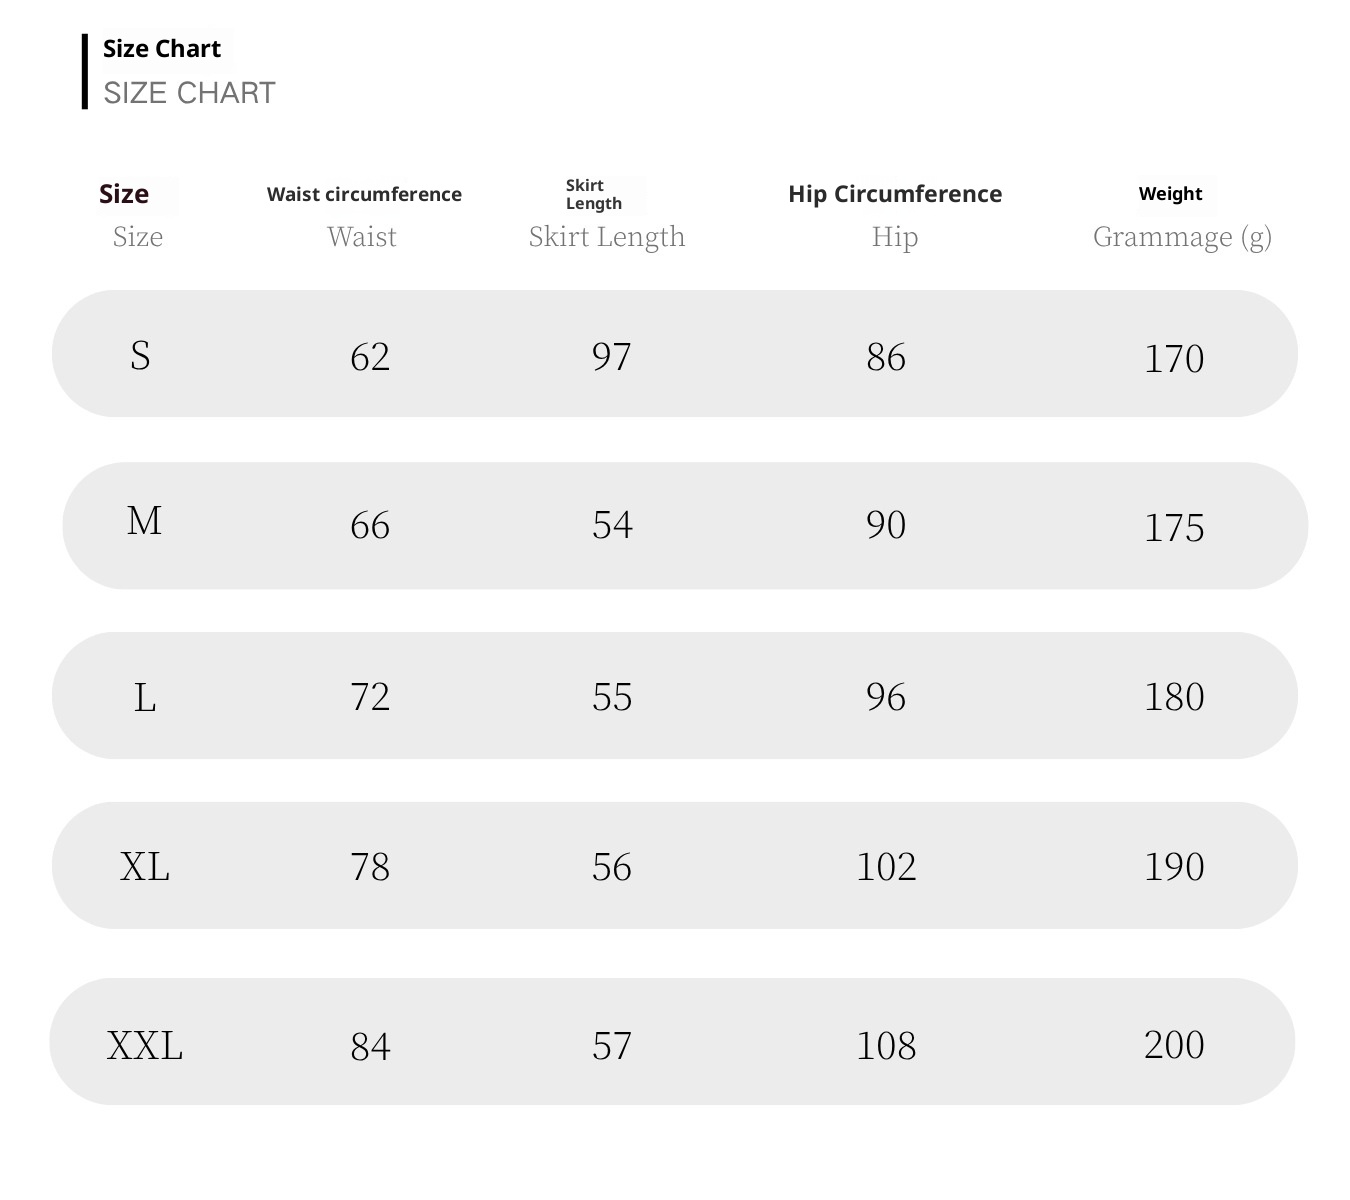
Task: Click the XL size row label
Action: click(x=145, y=866)
